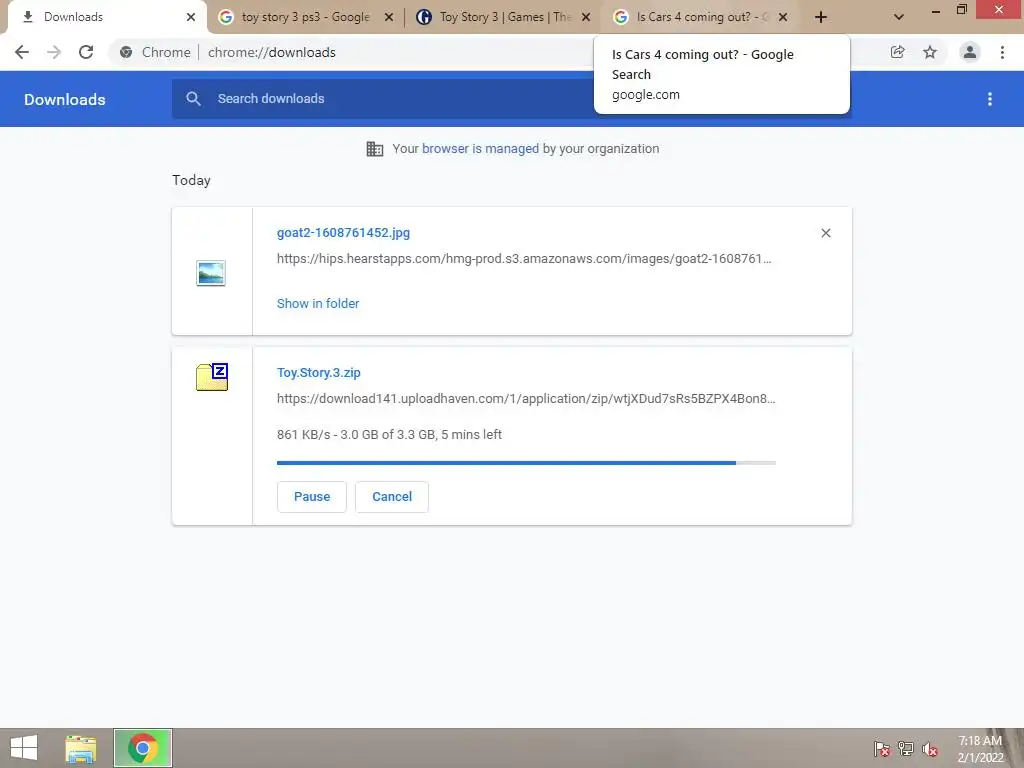
Task: Click the network tray icon
Action: pyautogui.click(x=906, y=749)
